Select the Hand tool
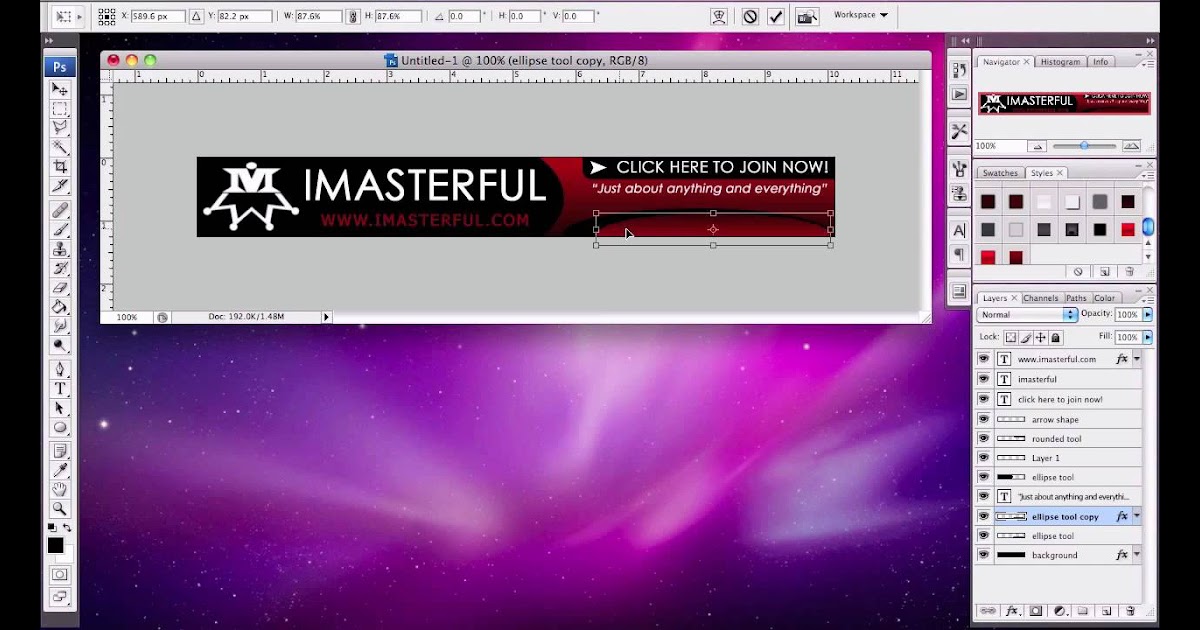Screen dimensions: 1200x630 coord(60,490)
